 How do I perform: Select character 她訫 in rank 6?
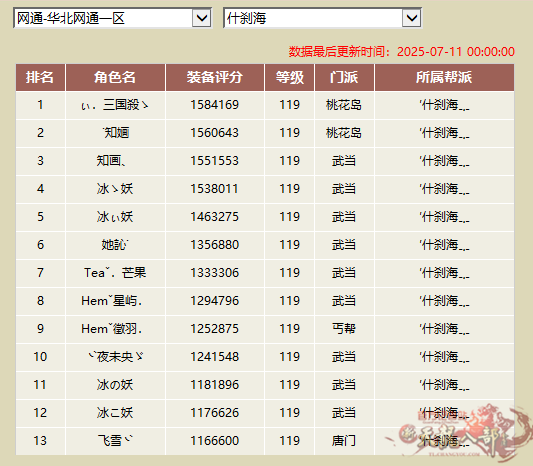click(115, 244)
